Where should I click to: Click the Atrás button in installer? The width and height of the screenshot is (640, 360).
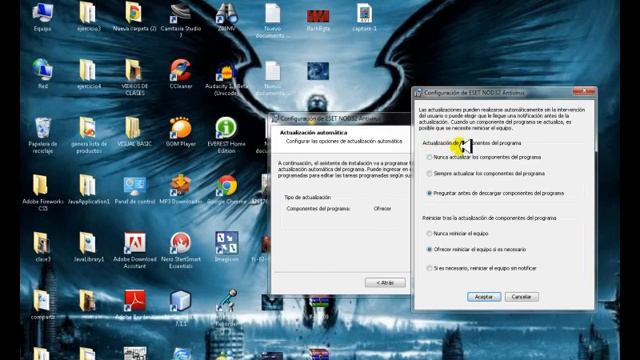pyautogui.click(x=385, y=283)
